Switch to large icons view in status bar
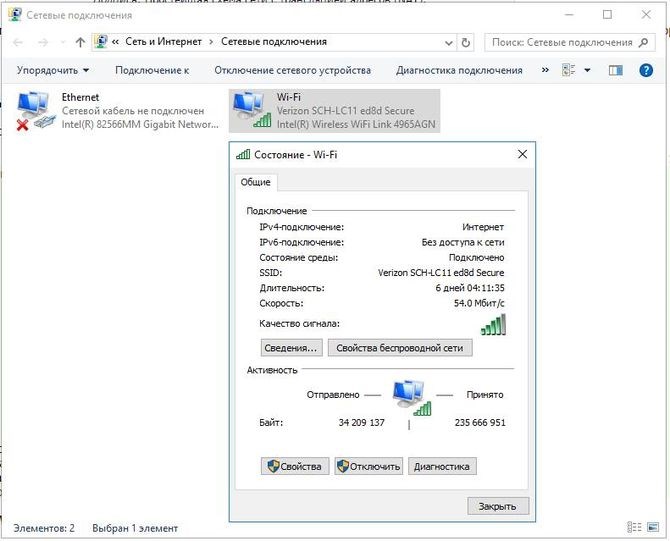670x541 pixels. pos(653,527)
